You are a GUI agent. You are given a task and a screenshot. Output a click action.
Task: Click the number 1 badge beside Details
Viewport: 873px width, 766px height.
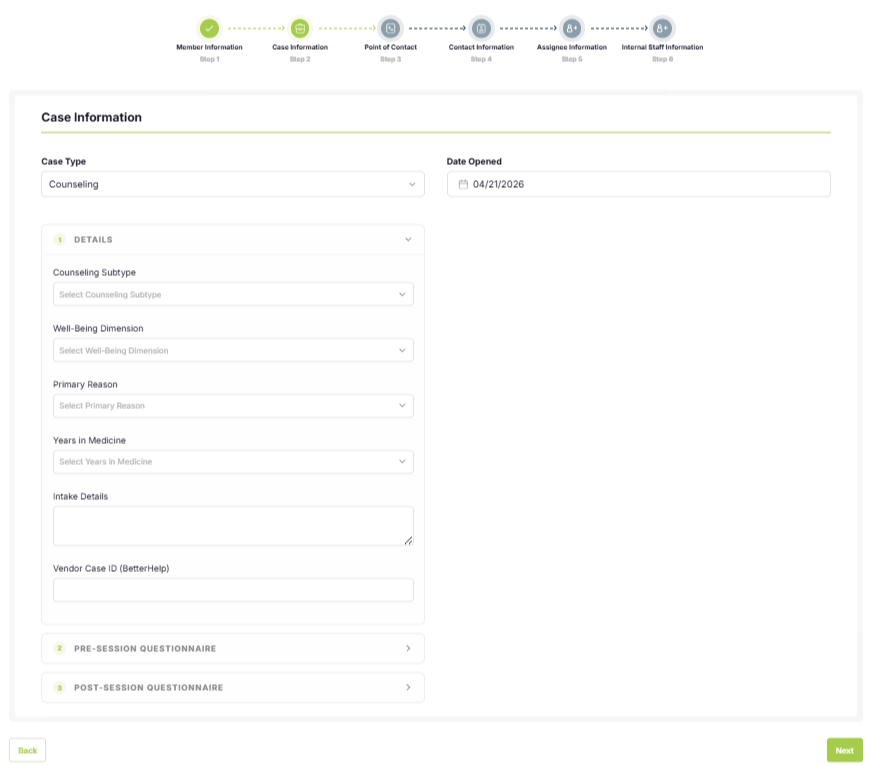[60, 239]
